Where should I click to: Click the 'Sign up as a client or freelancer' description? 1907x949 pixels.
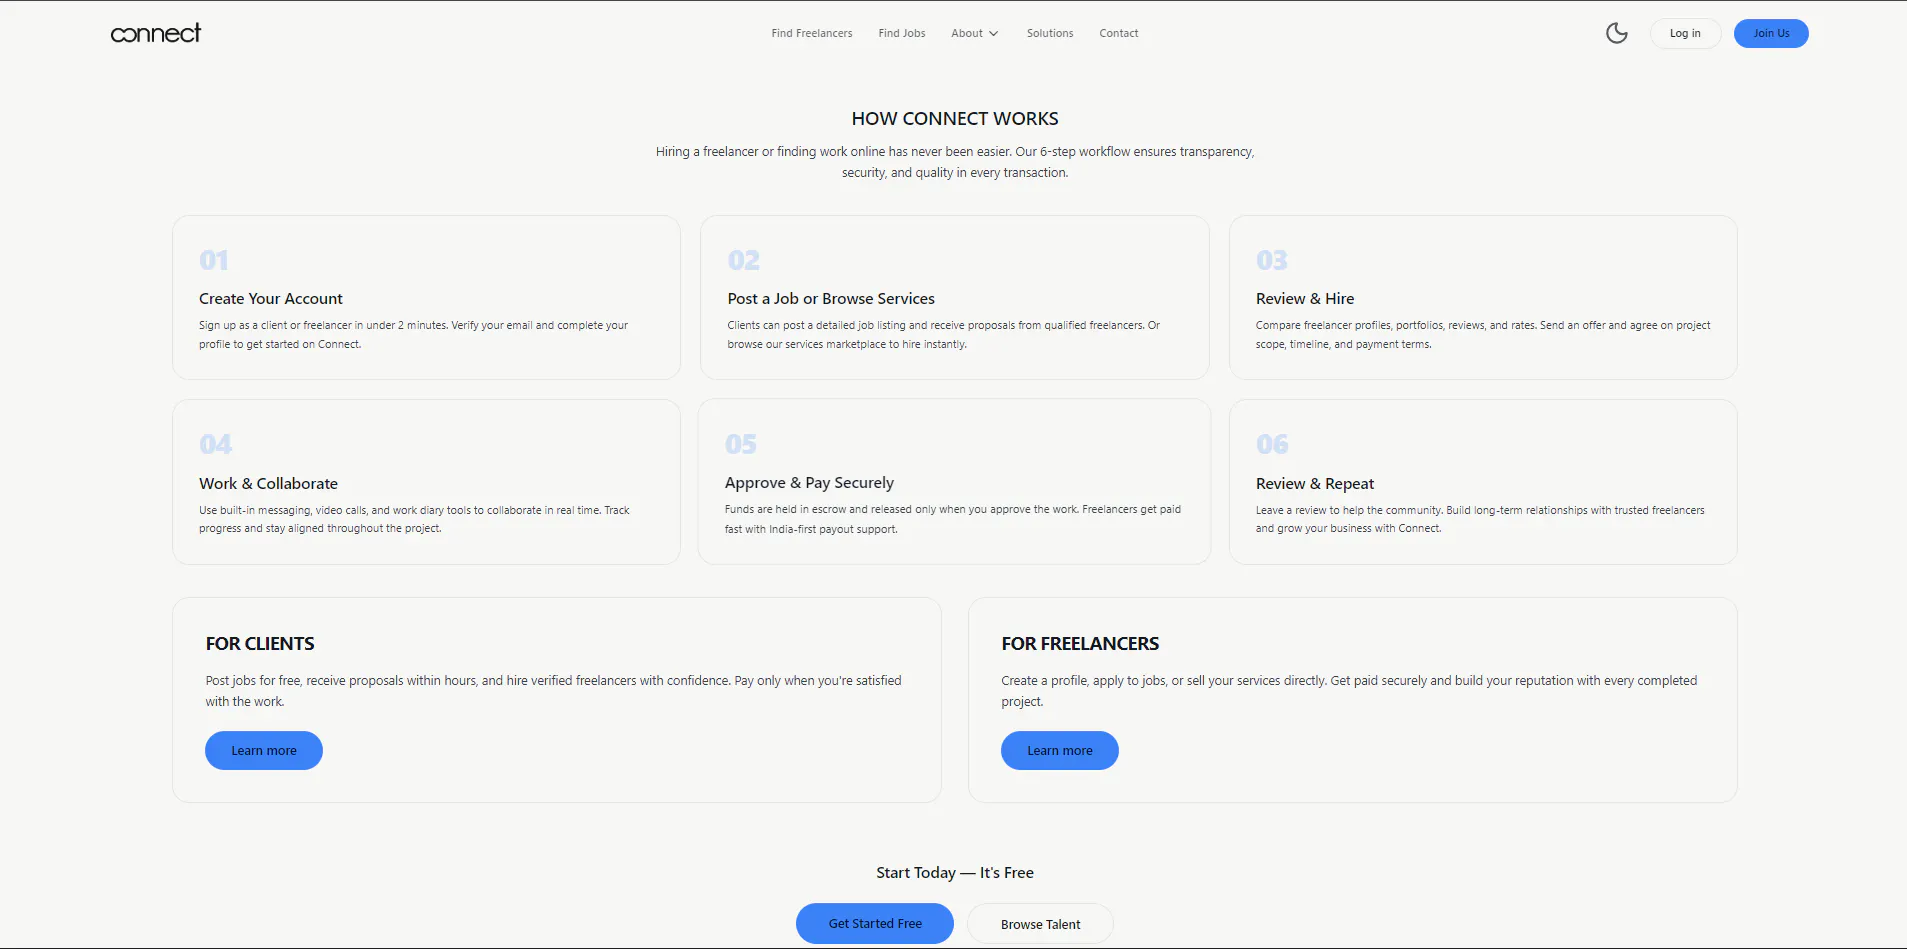pos(413,335)
